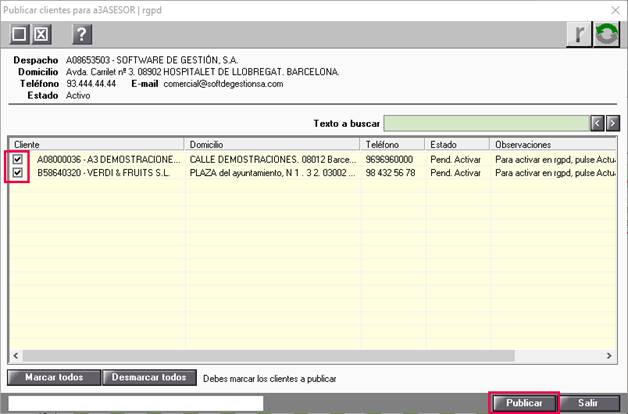Click the Publicar button

524,403
